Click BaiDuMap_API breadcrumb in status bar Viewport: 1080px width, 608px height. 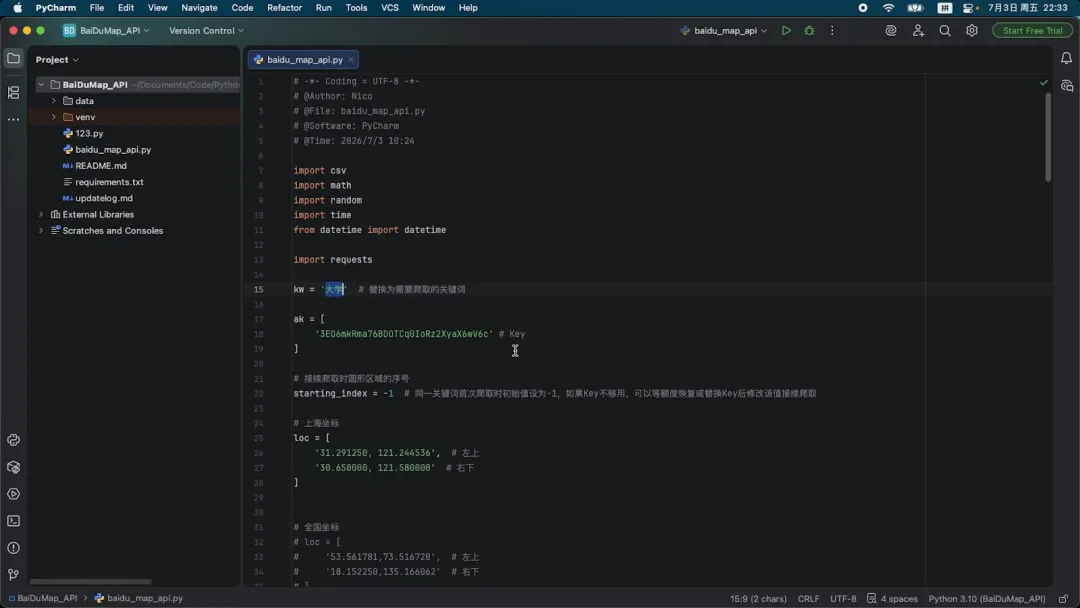[43, 598]
